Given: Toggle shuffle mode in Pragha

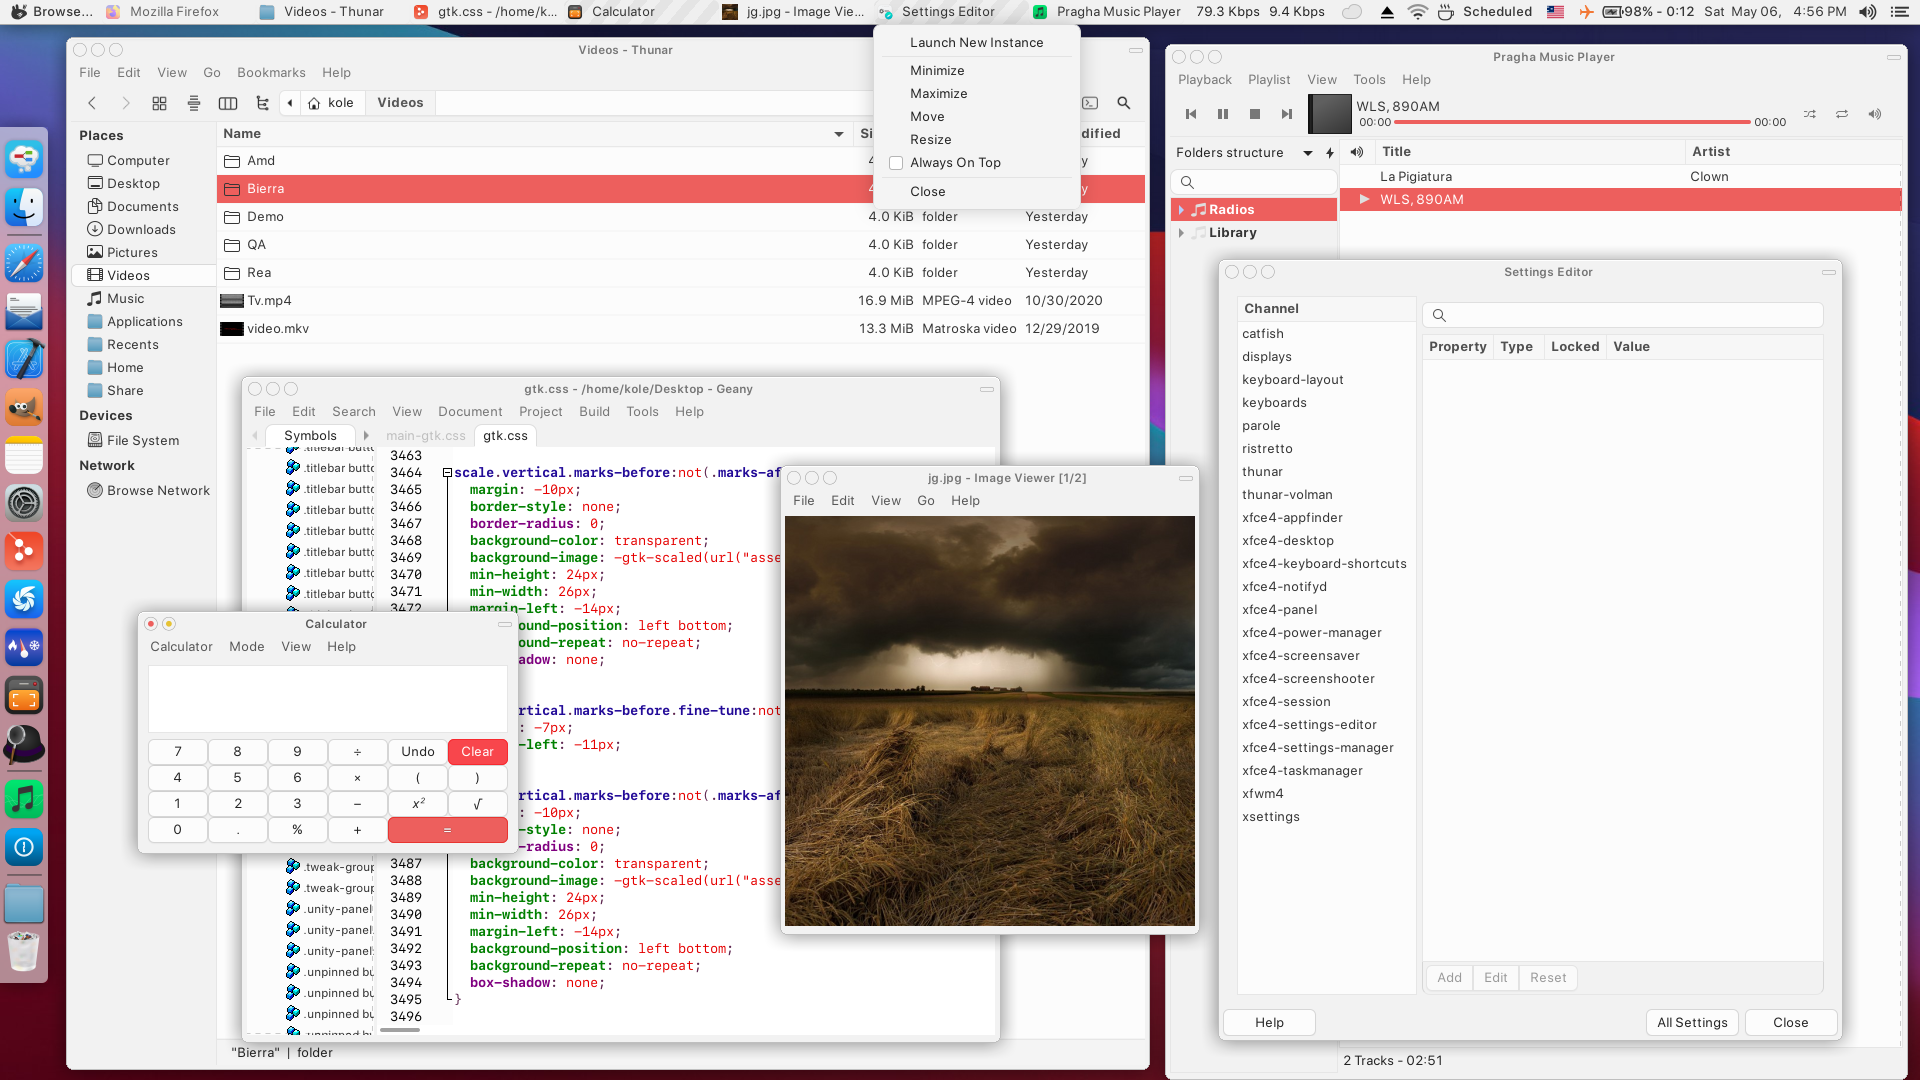Looking at the screenshot, I should tap(1810, 114).
